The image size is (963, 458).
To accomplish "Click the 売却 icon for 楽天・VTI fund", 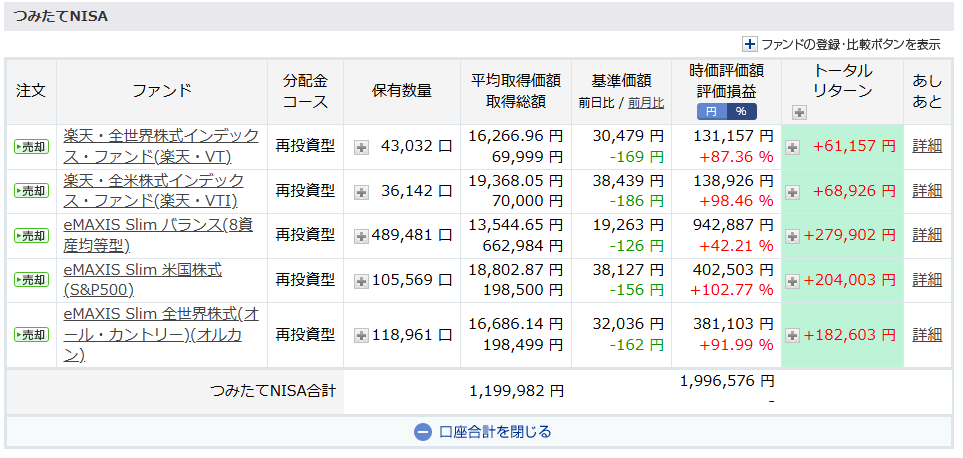I will [x=31, y=191].
